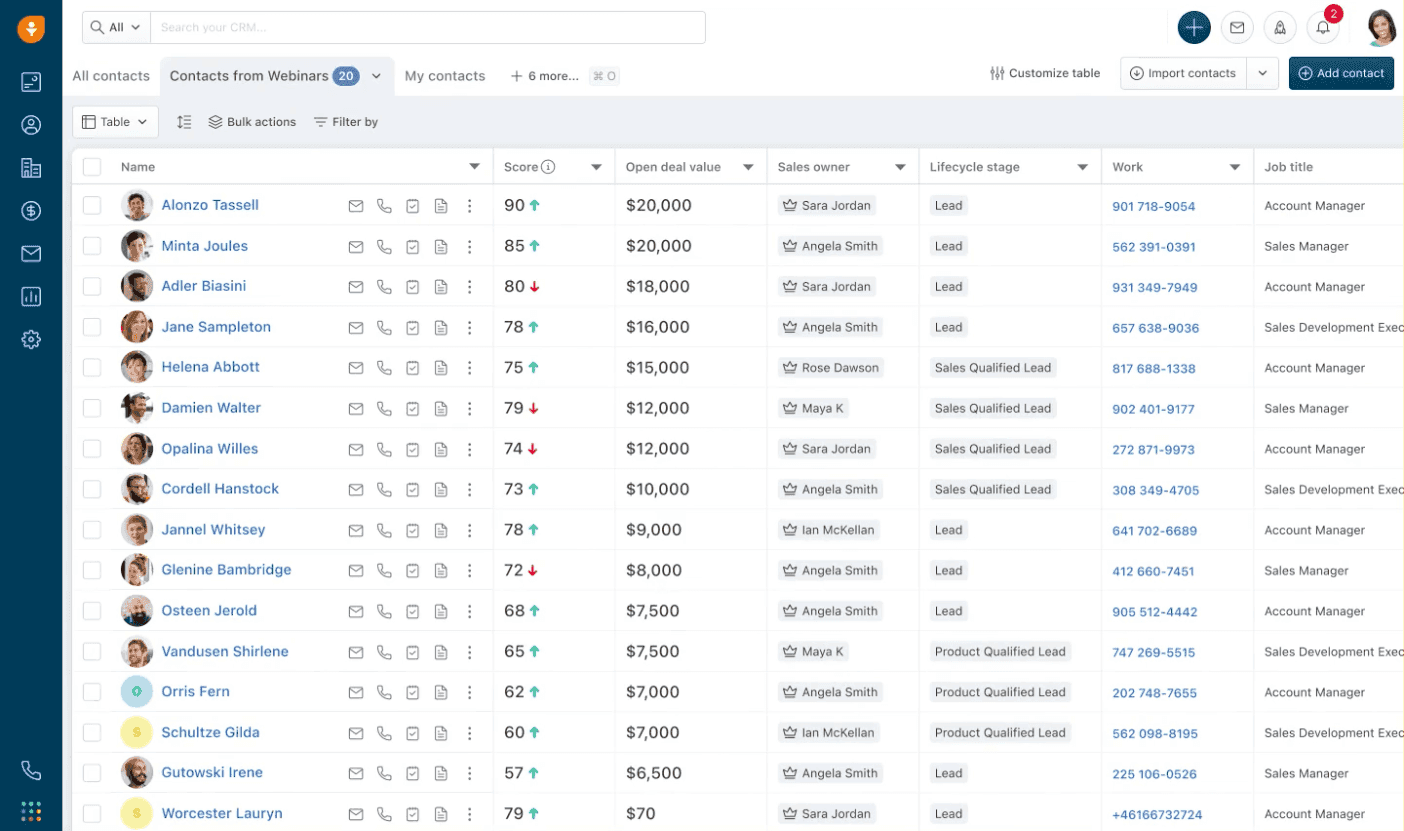
Task: Open notifications bell with 2 alerts
Action: coord(1323,28)
